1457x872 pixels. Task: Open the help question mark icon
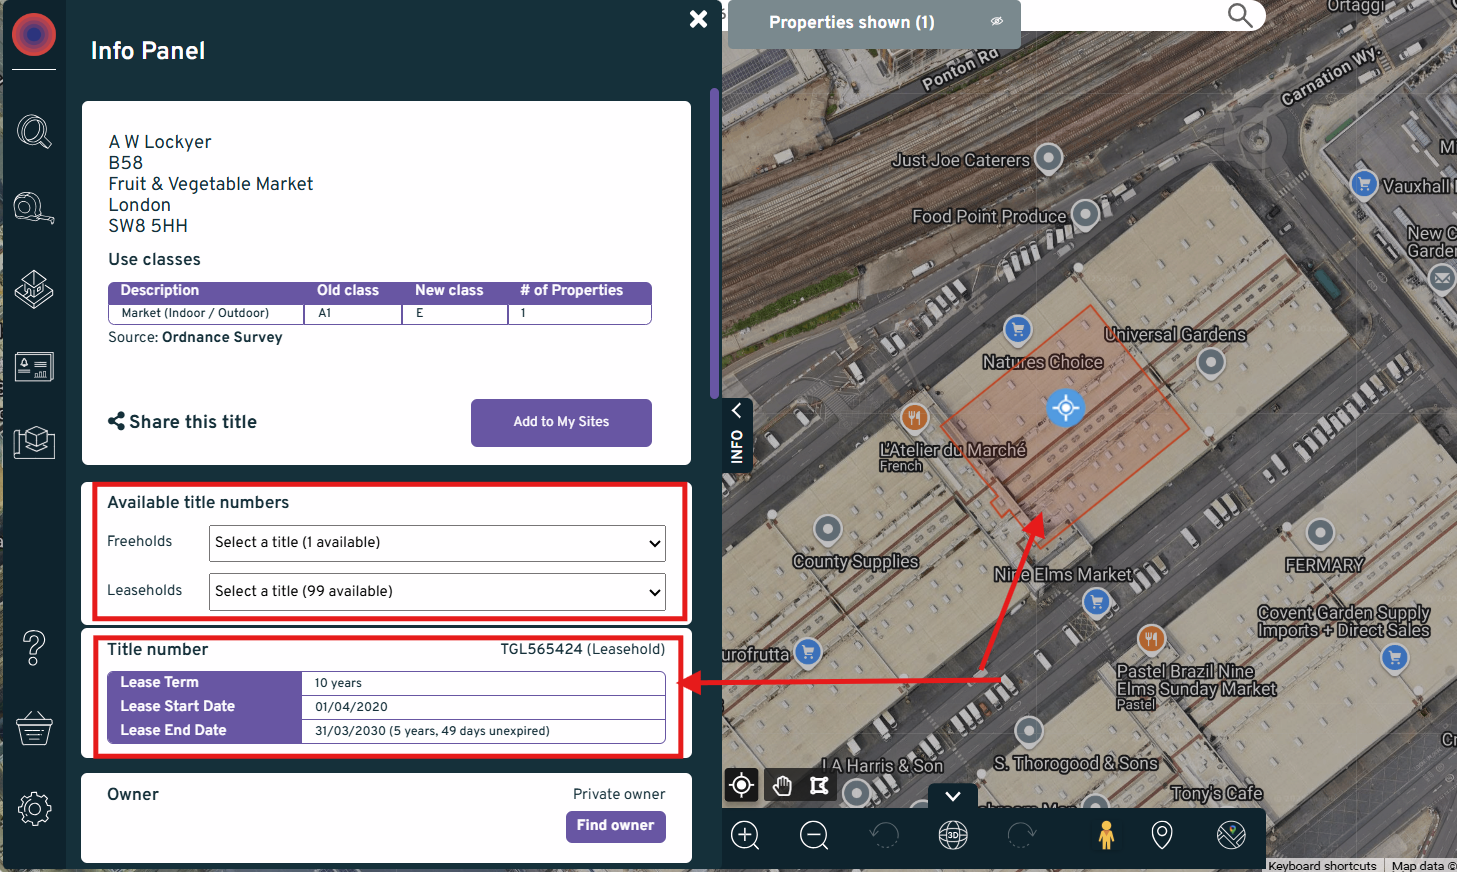click(34, 648)
